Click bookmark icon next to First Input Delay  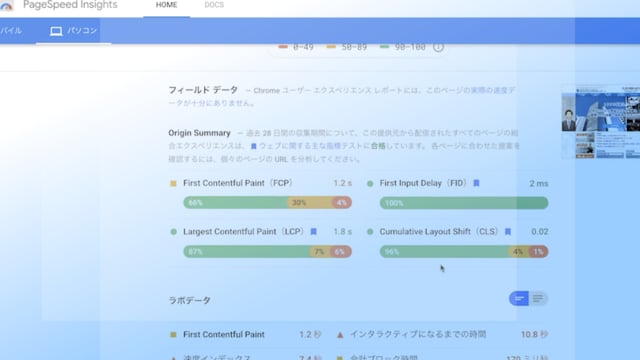pyautogui.click(x=476, y=183)
